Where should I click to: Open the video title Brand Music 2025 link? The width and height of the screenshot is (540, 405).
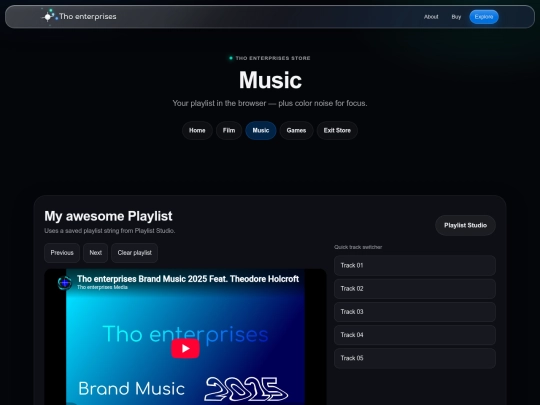(x=188, y=279)
